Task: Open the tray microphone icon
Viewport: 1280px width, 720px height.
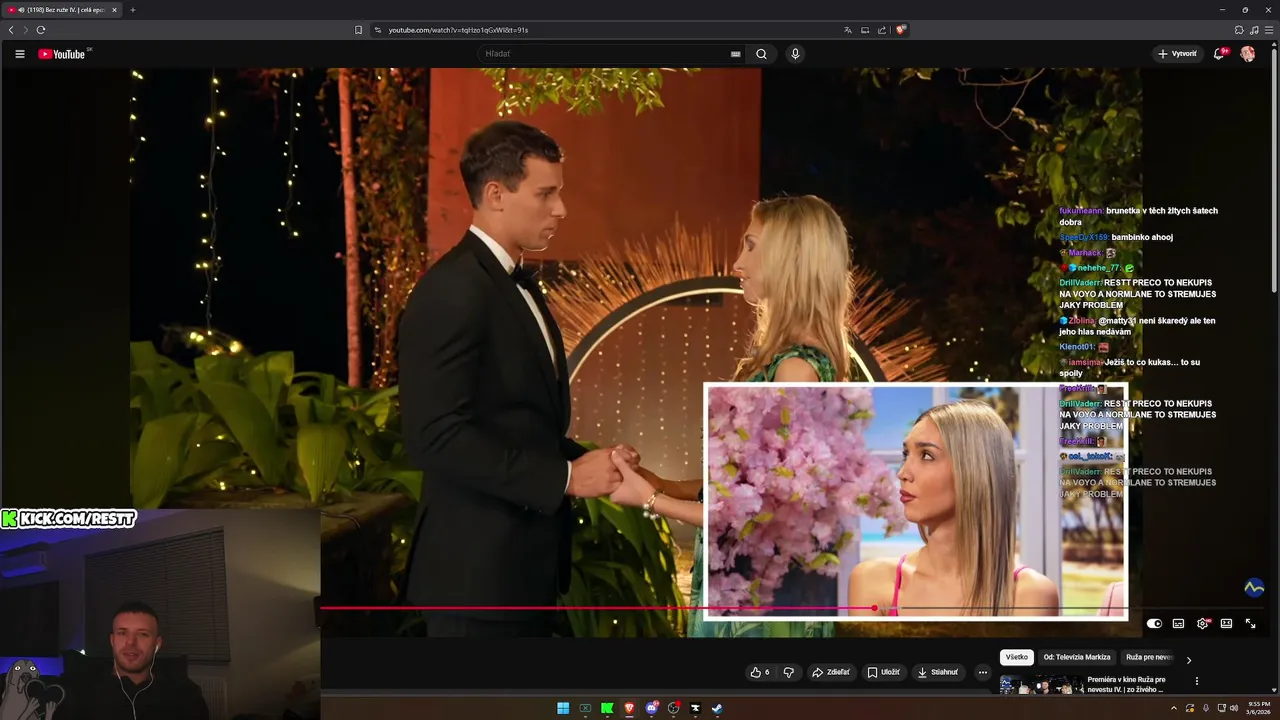Action: click(x=1205, y=708)
